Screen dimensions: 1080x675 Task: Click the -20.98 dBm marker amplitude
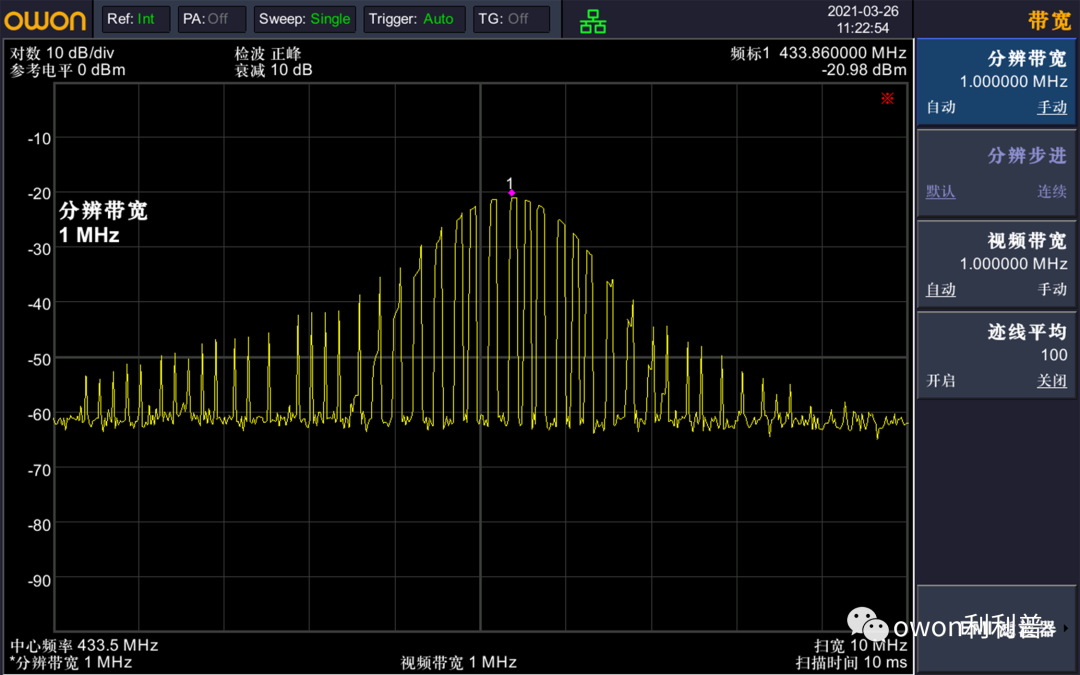(x=864, y=70)
